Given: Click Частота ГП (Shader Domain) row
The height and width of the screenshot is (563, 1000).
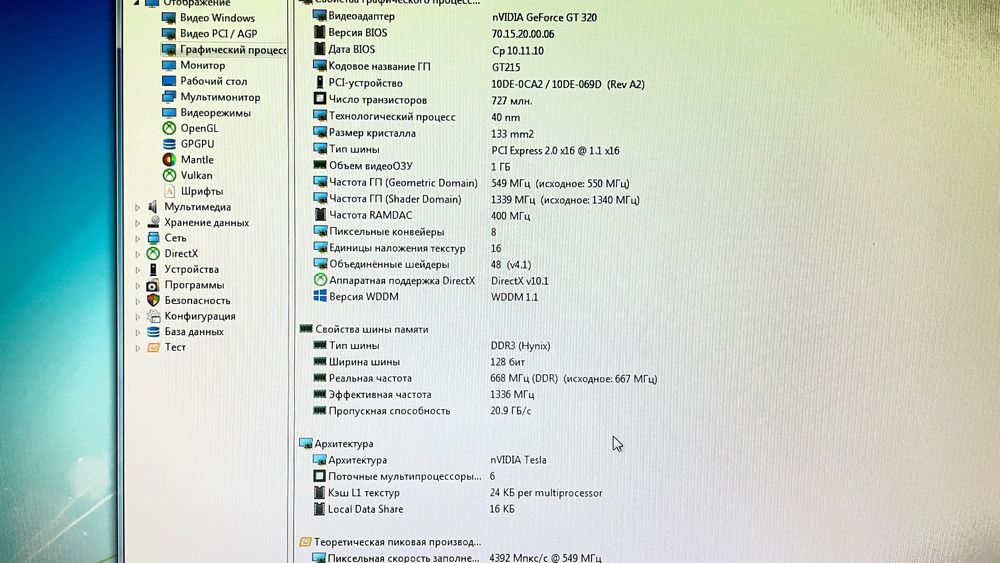Looking at the screenshot, I should click(476, 199).
